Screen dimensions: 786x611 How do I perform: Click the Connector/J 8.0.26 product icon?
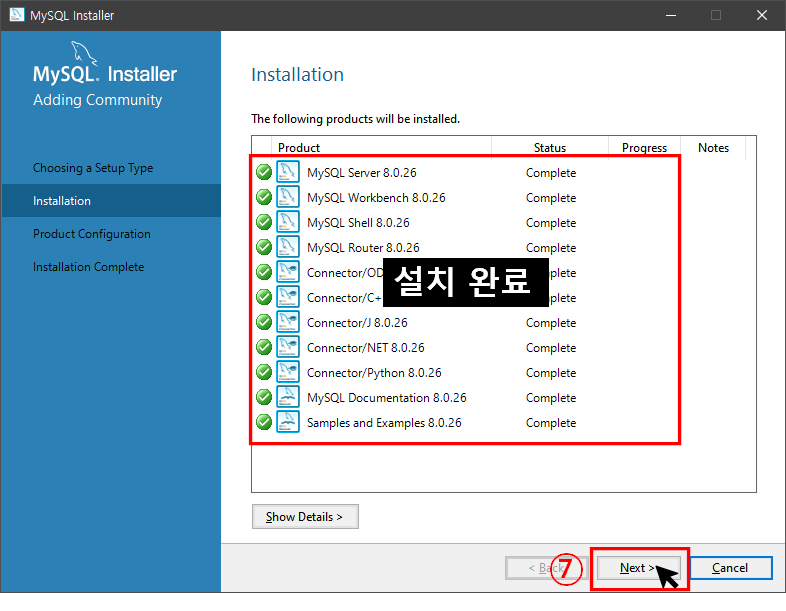288,322
